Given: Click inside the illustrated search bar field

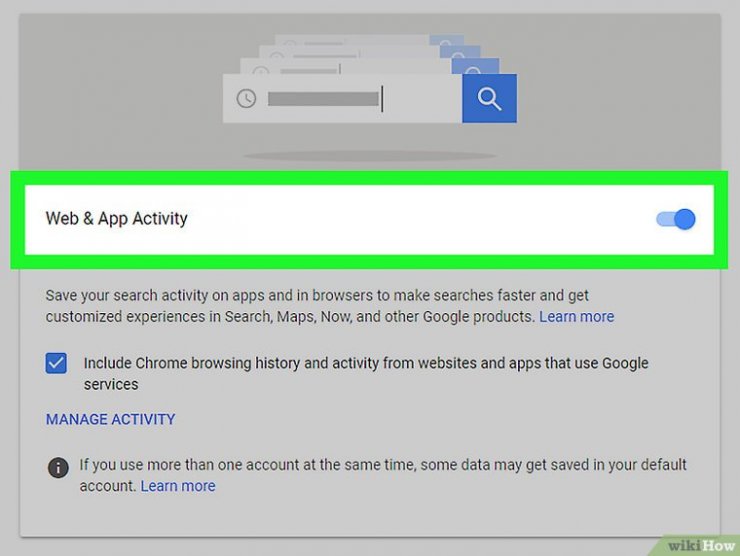Looking at the screenshot, I should click(420, 98).
